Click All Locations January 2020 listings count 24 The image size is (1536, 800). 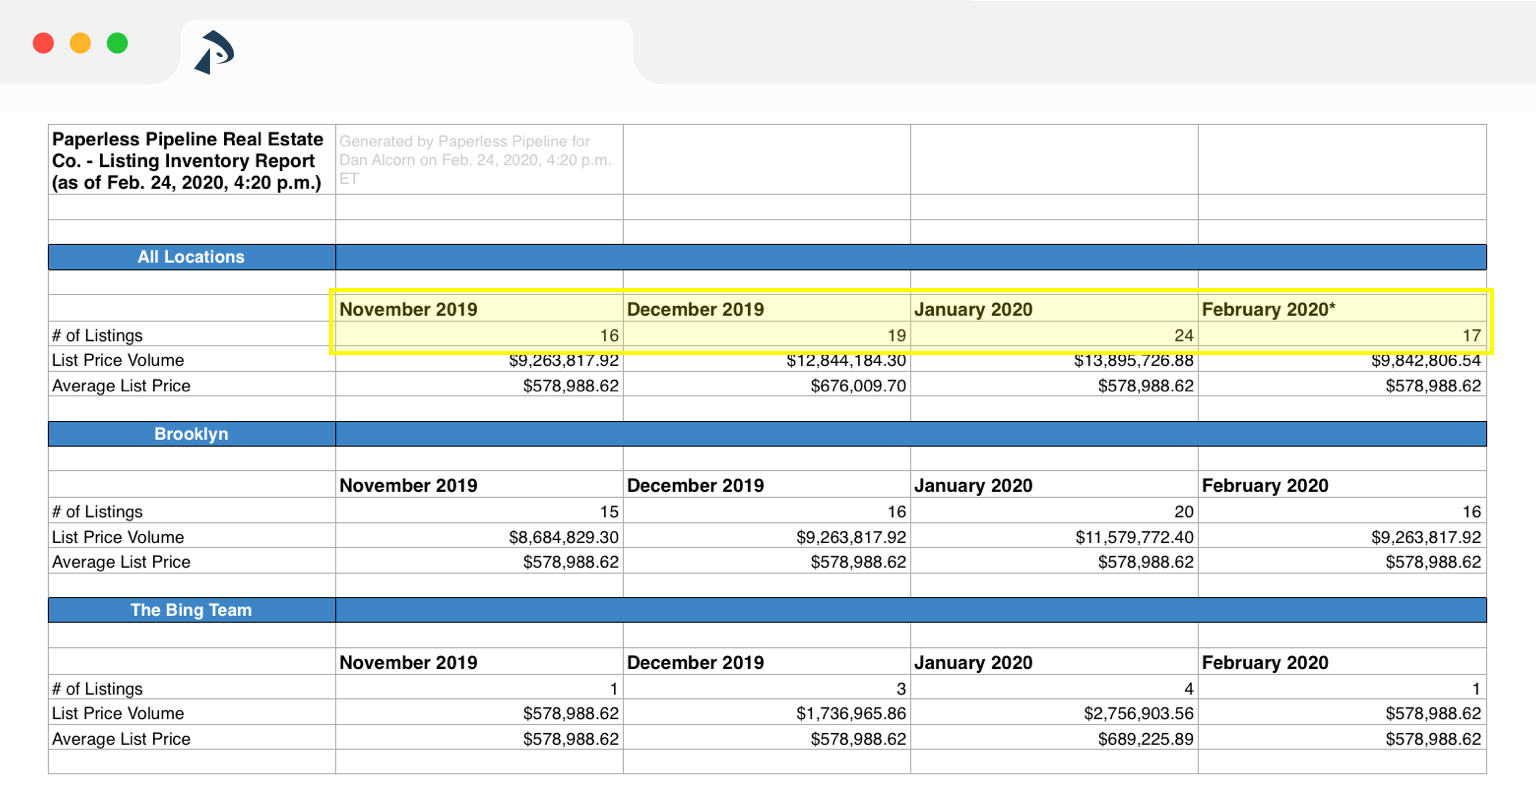pos(1183,336)
